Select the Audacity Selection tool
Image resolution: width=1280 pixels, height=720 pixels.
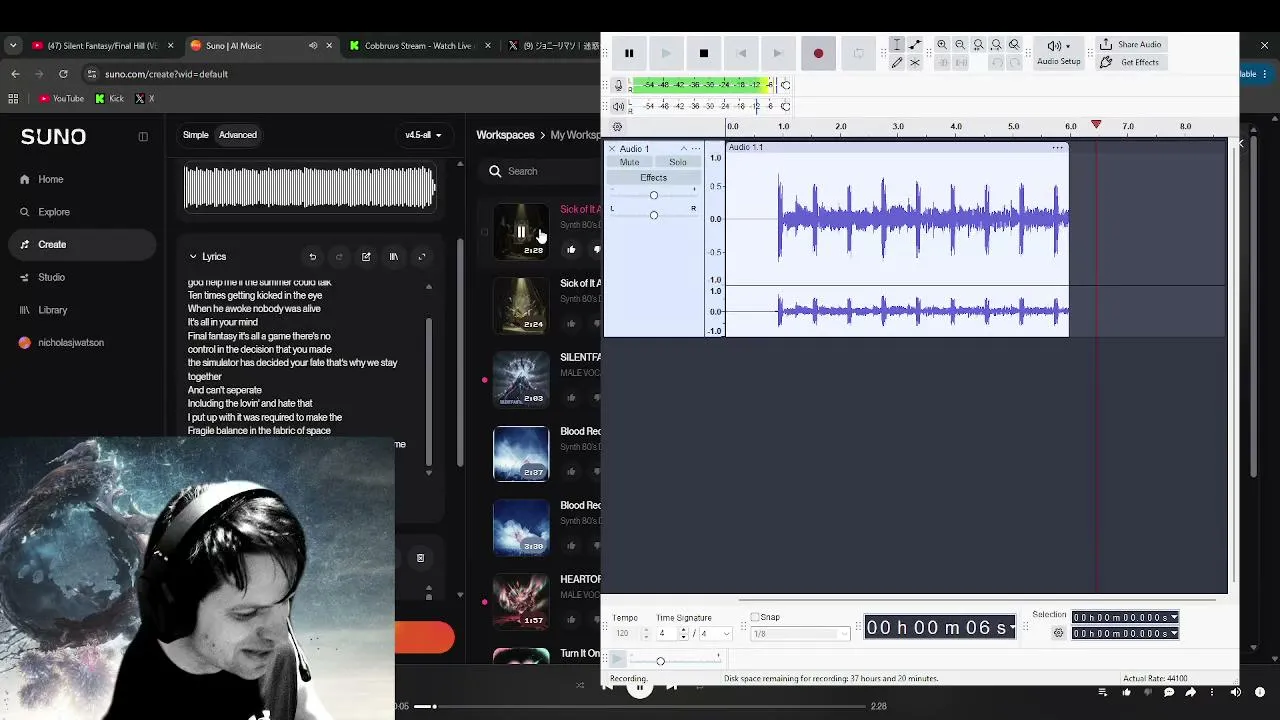click(x=897, y=45)
